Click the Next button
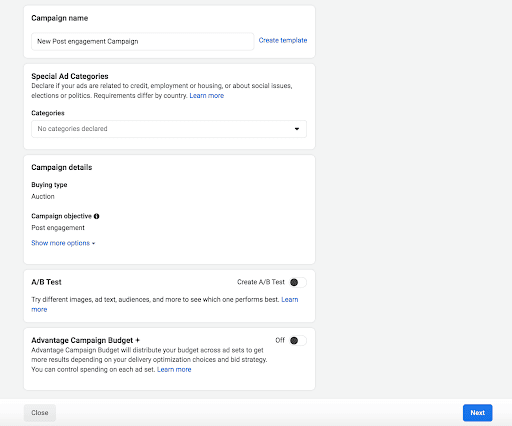Screen dimensions: 512x426 (477, 413)
